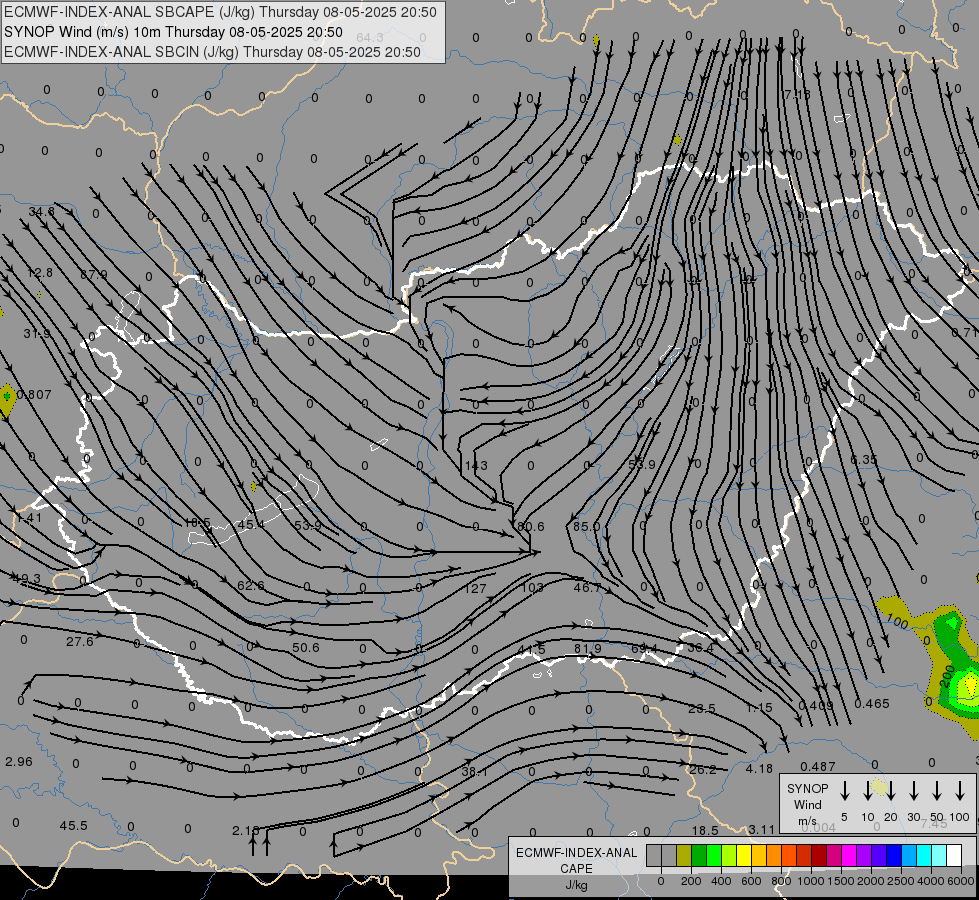Click the SBCAPE title line in header
Screen dimensions: 979x900
tap(220, 12)
